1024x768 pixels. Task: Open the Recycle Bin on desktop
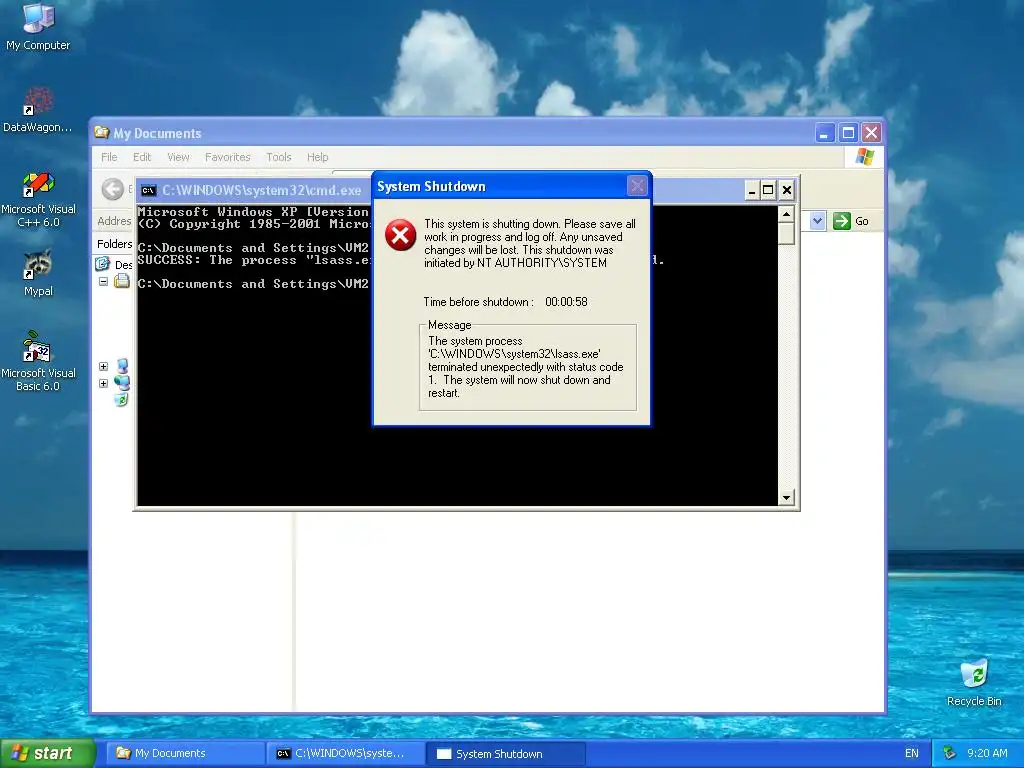point(974,682)
